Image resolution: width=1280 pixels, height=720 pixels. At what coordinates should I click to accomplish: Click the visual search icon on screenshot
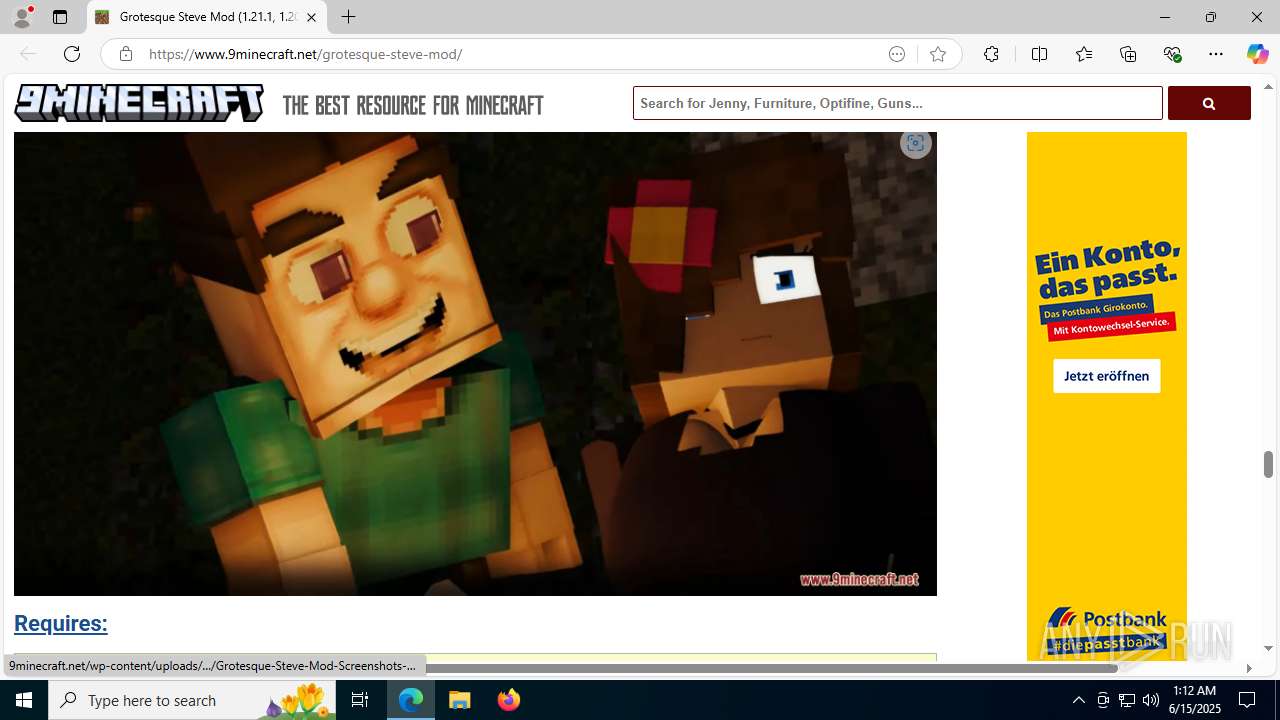tap(915, 143)
